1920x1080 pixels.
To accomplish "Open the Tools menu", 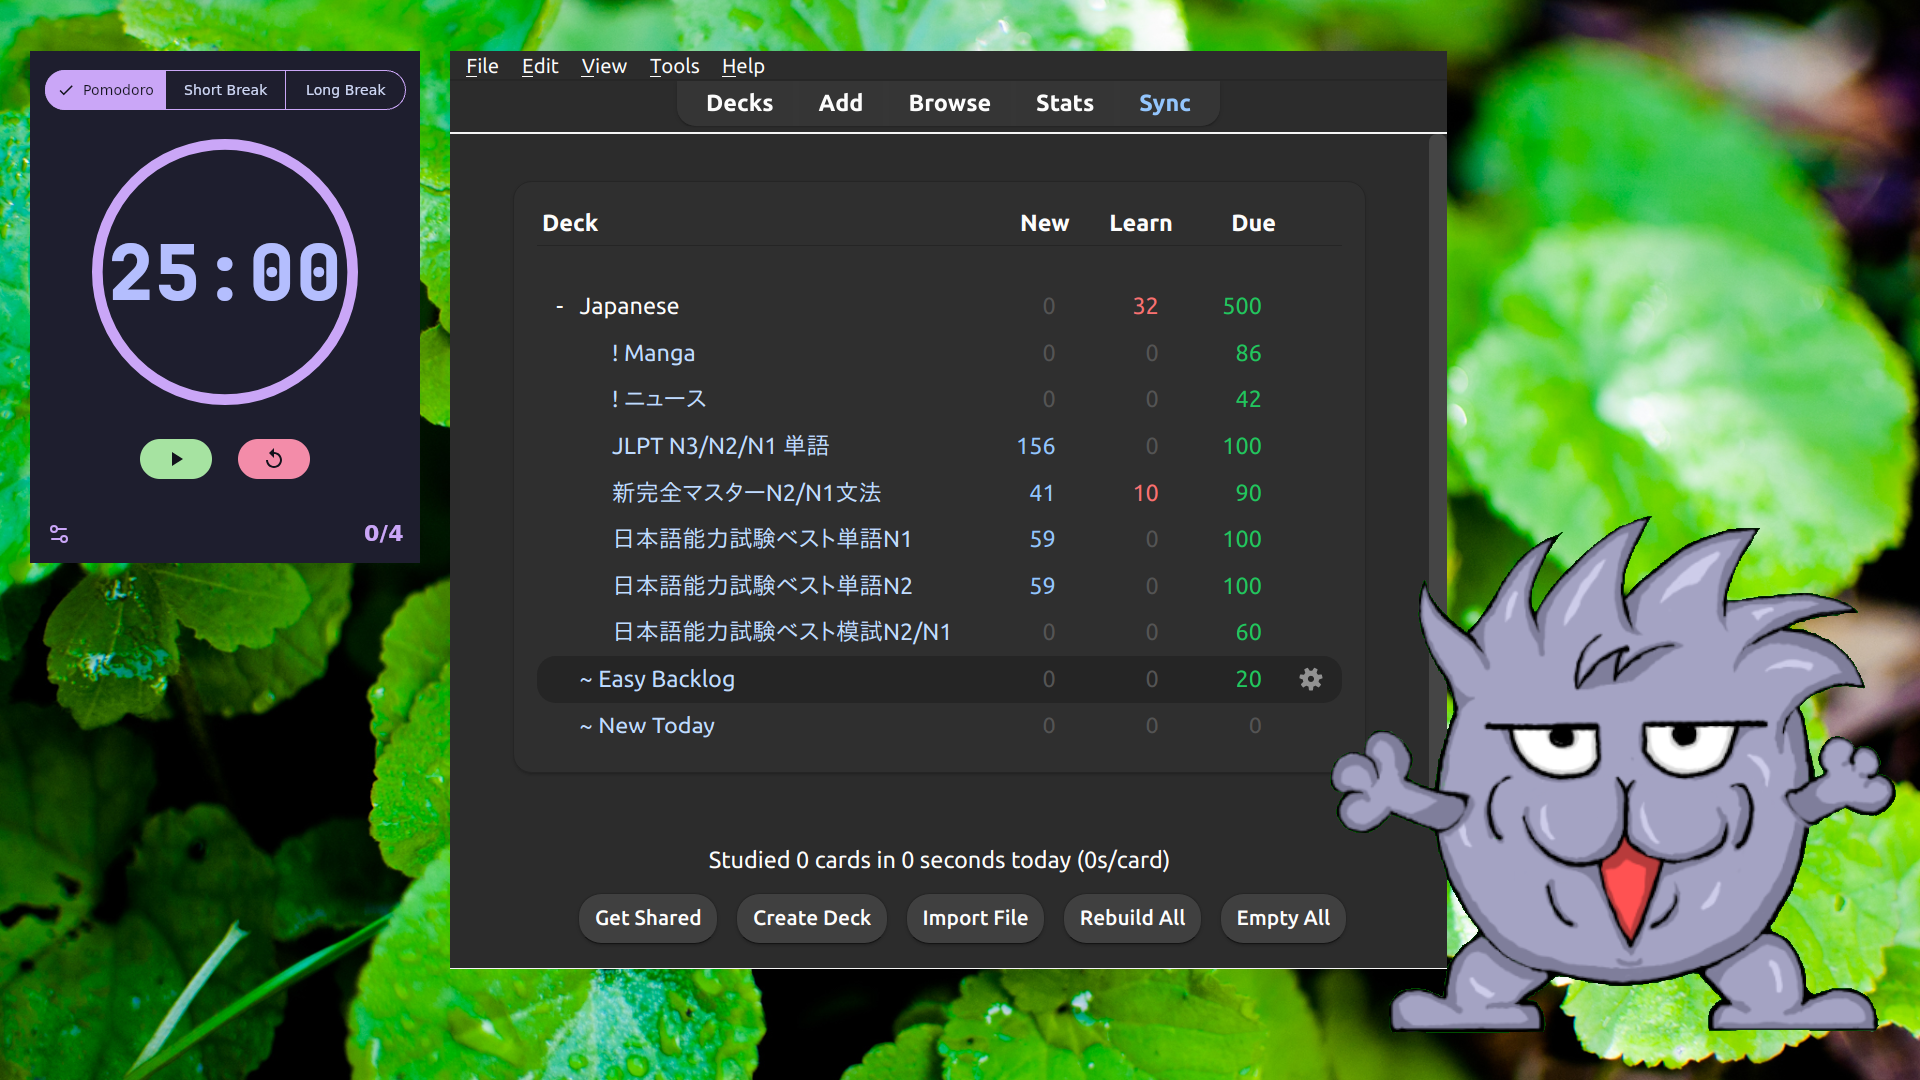I will point(674,66).
